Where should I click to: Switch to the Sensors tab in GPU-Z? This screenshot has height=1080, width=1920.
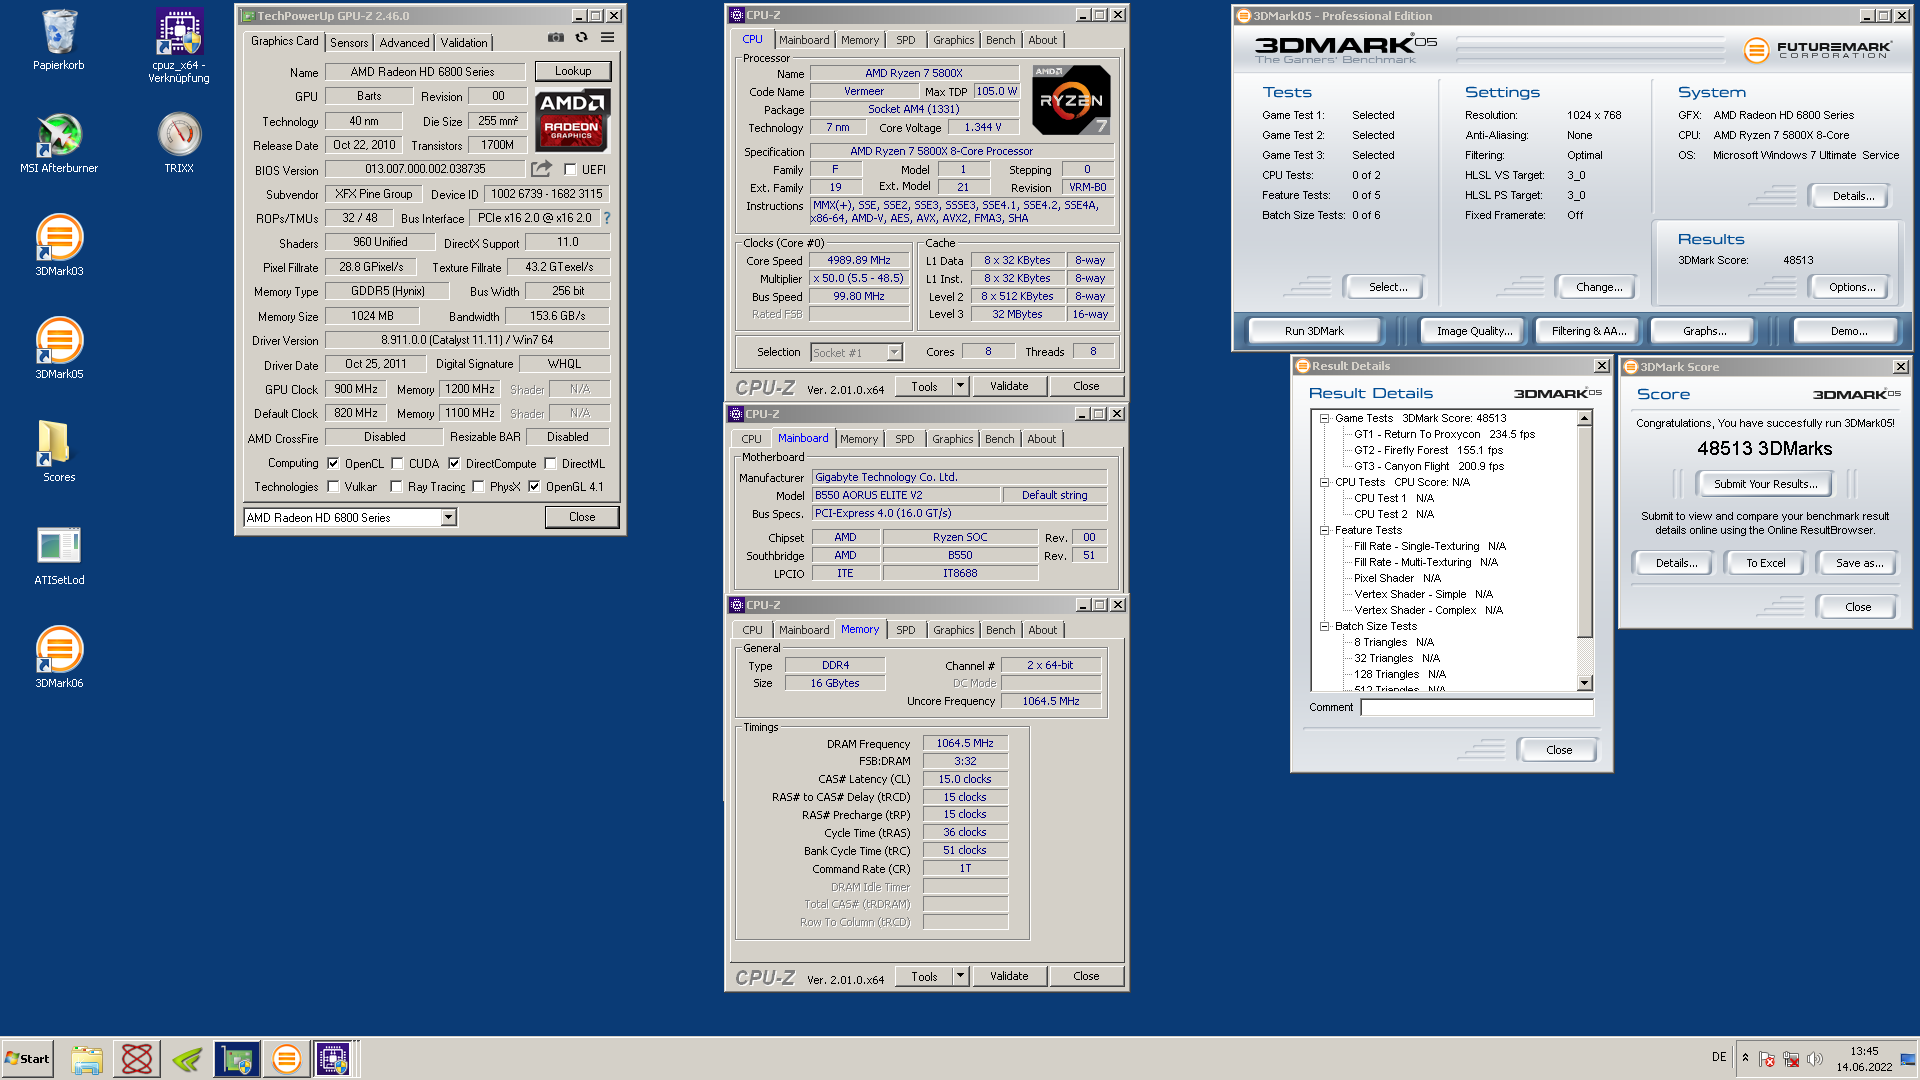pos(349,43)
